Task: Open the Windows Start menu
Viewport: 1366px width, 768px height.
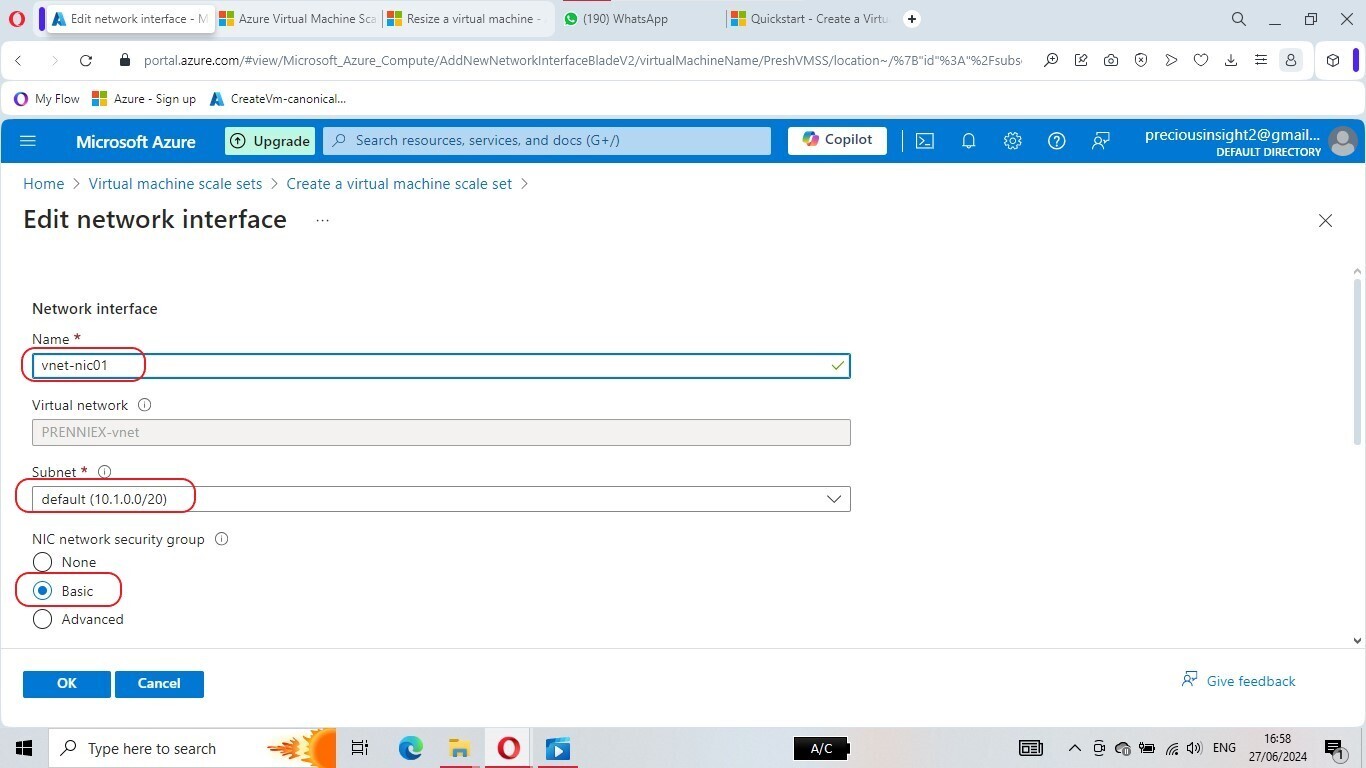Action: [24, 748]
